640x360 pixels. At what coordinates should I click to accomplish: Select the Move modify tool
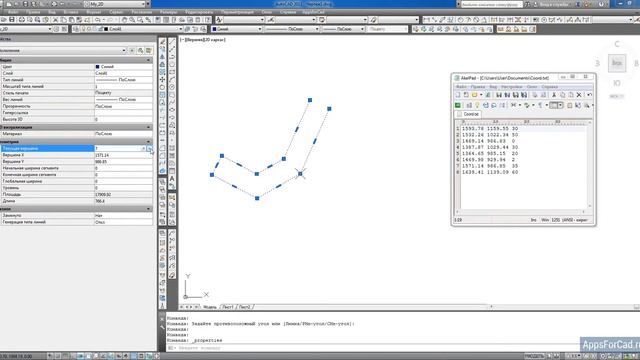pos(162,80)
